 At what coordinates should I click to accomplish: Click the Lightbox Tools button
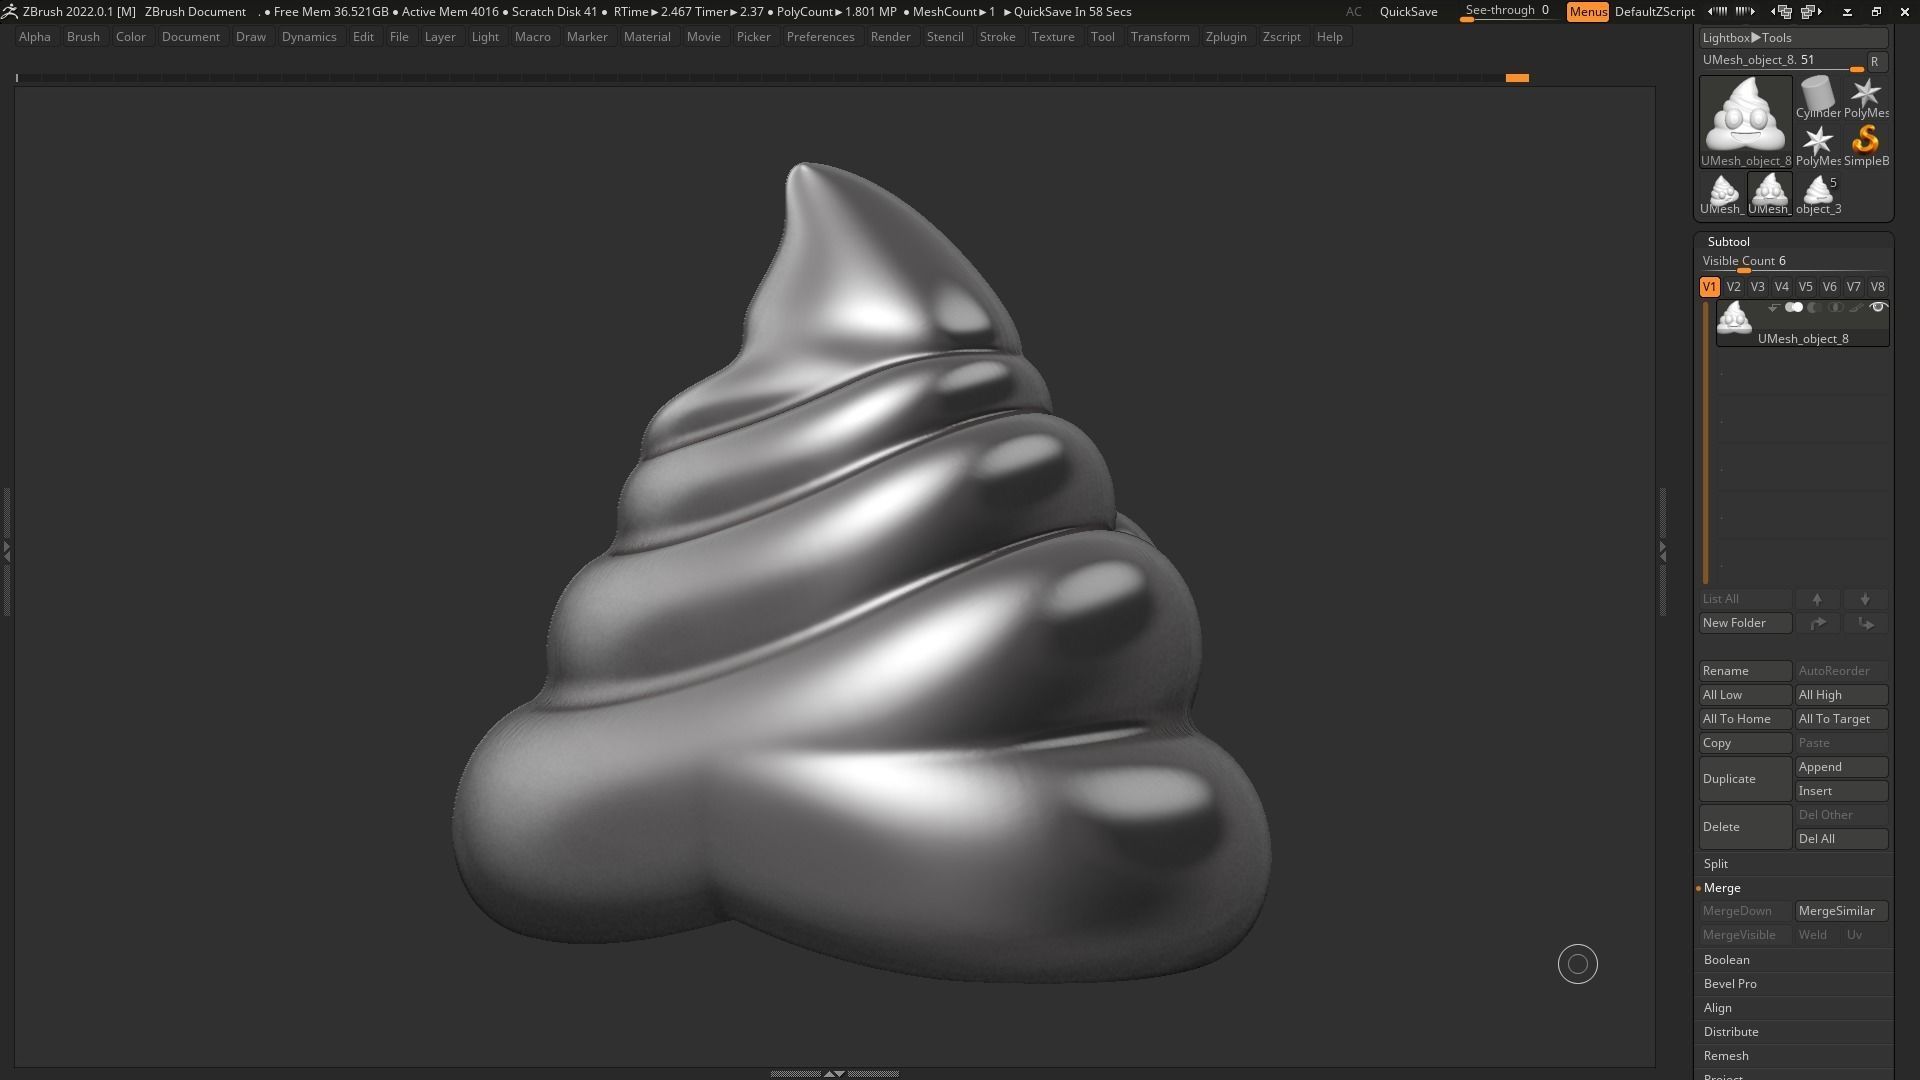click(x=1794, y=38)
